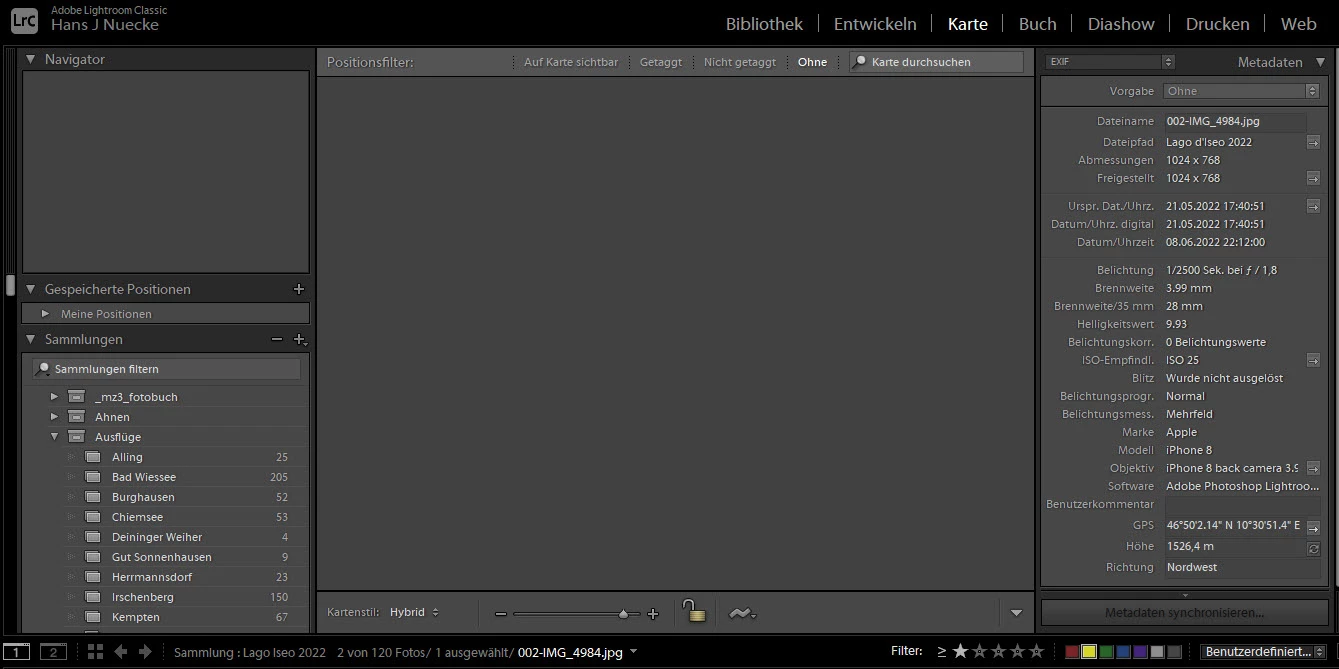The image size is (1339, 669).
Task: Create new collection with Sammlungen plus icon
Action: click(x=299, y=340)
